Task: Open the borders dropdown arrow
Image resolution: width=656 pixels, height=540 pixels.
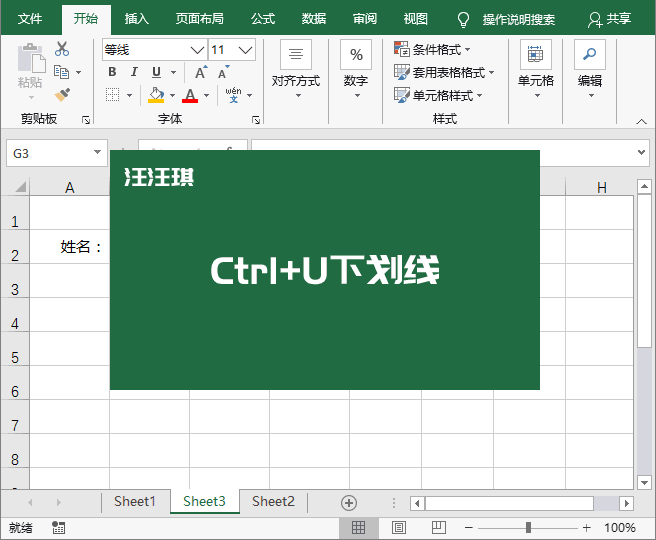Action: coord(130,95)
